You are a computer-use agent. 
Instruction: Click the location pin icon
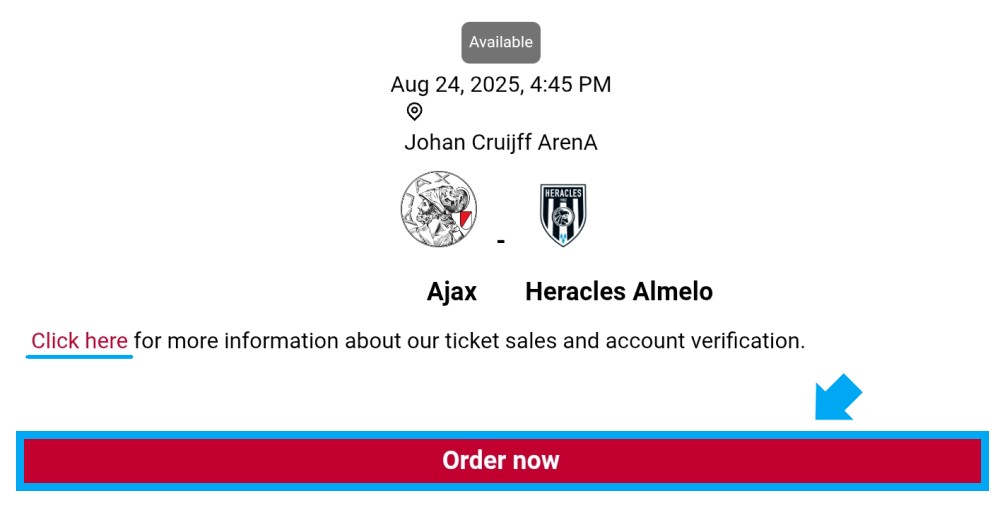414,112
